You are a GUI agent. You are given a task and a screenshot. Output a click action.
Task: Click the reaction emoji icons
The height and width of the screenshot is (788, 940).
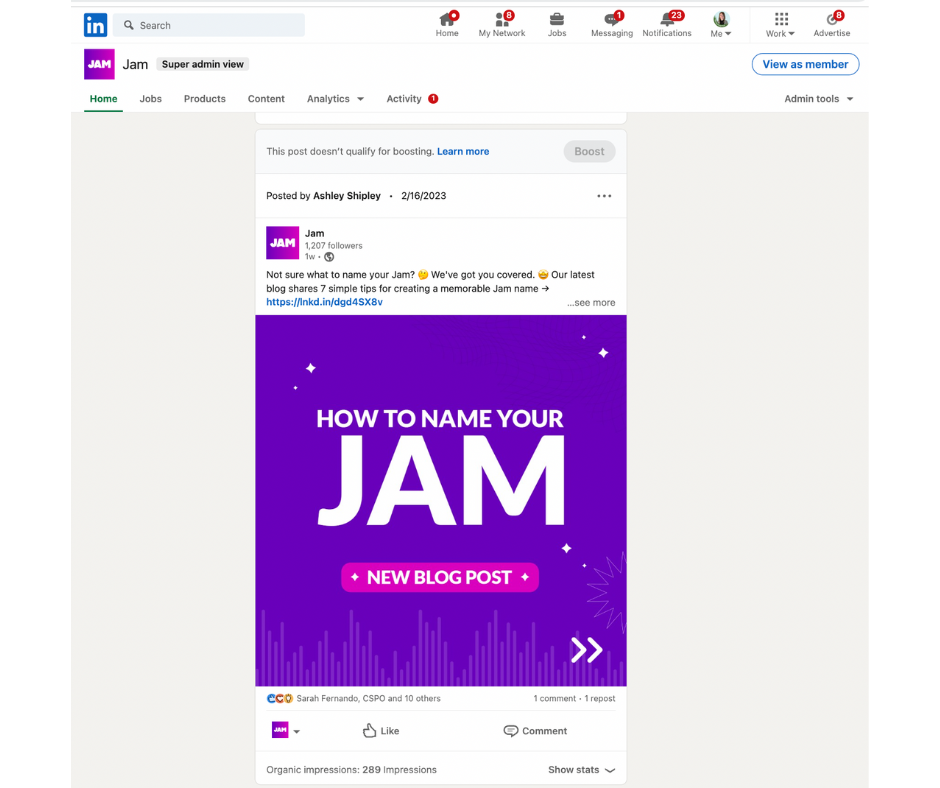(x=280, y=699)
